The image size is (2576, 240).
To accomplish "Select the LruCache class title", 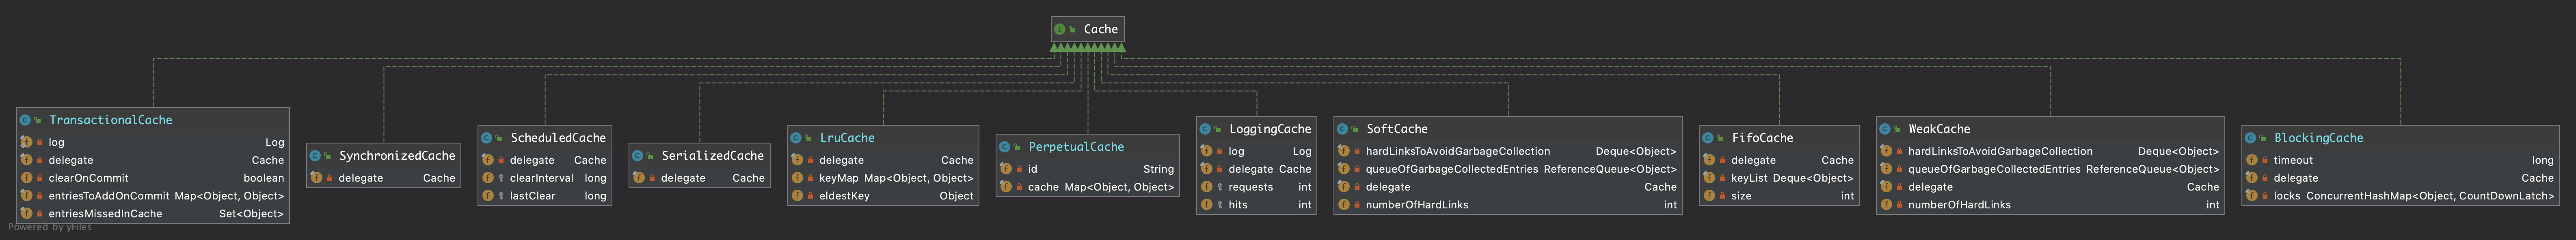I will coord(847,138).
